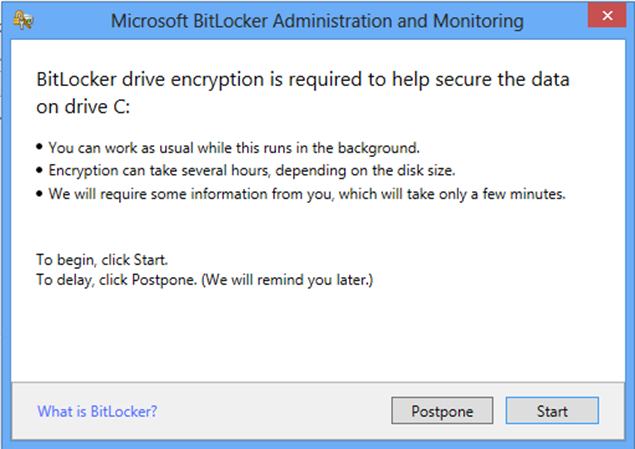Screen dimensions: 635x449
Task: Click the empty white area above the footer
Action: [x=318, y=336]
